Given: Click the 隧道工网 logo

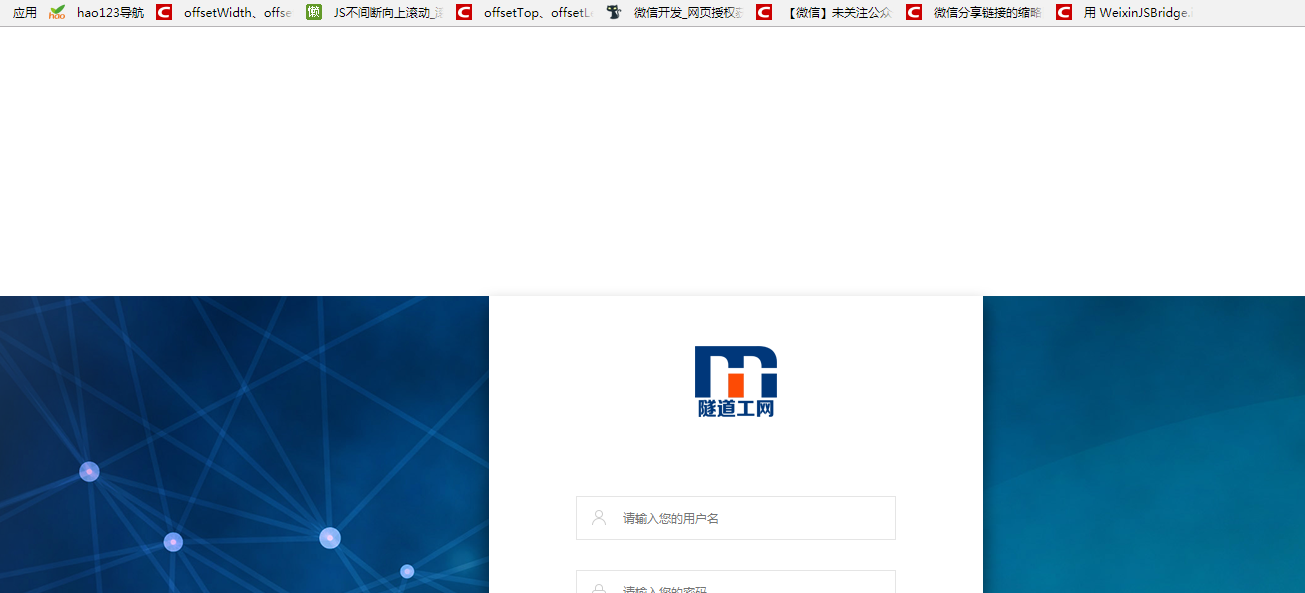Looking at the screenshot, I should click(736, 382).
